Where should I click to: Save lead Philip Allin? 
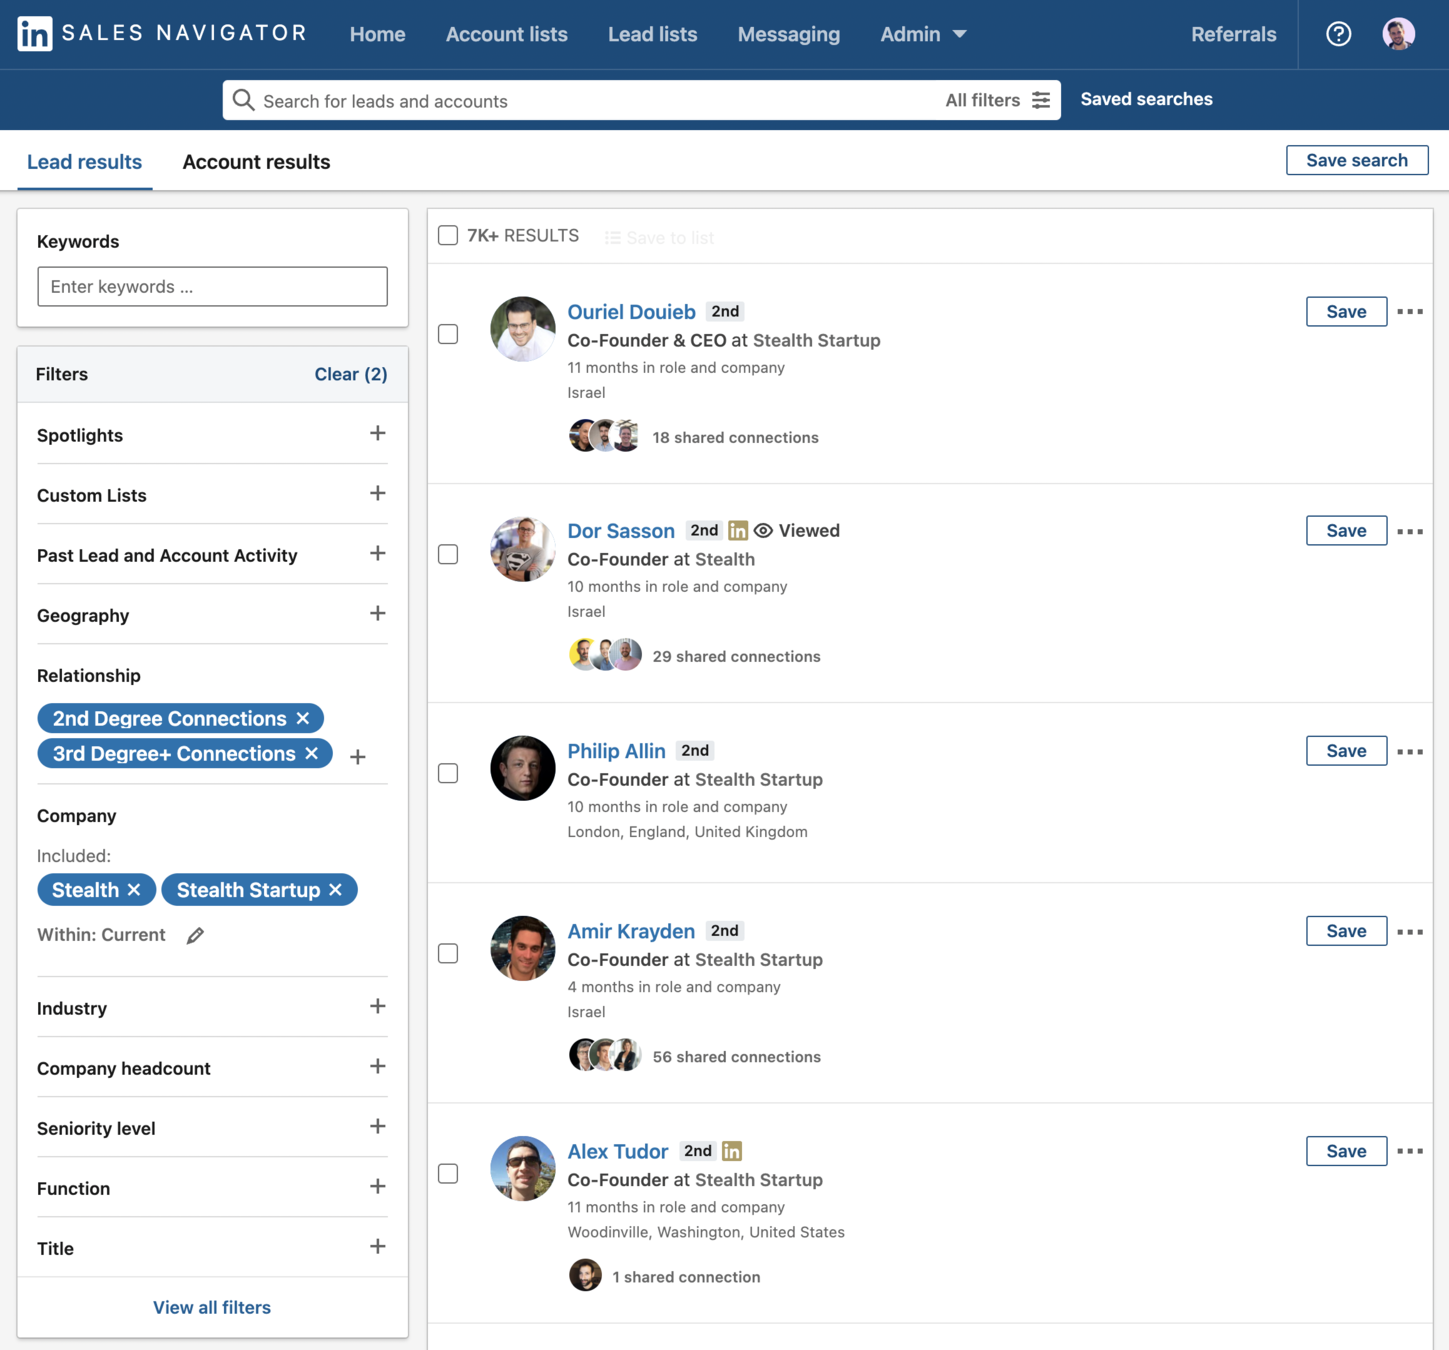coord(1346,750)
